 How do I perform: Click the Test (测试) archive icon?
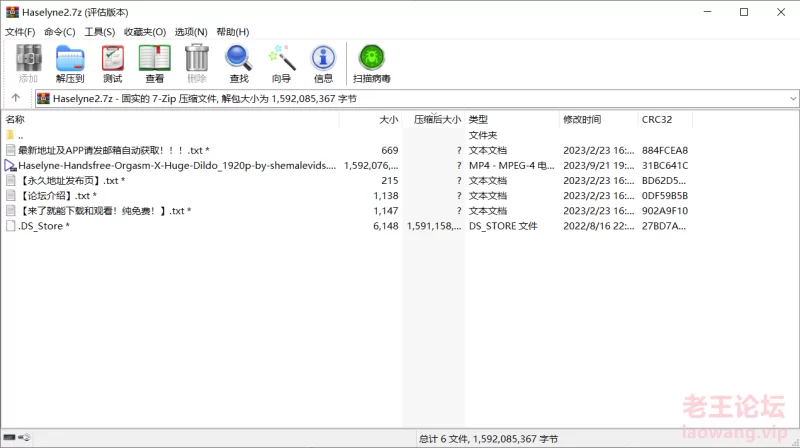pos(112,58)
